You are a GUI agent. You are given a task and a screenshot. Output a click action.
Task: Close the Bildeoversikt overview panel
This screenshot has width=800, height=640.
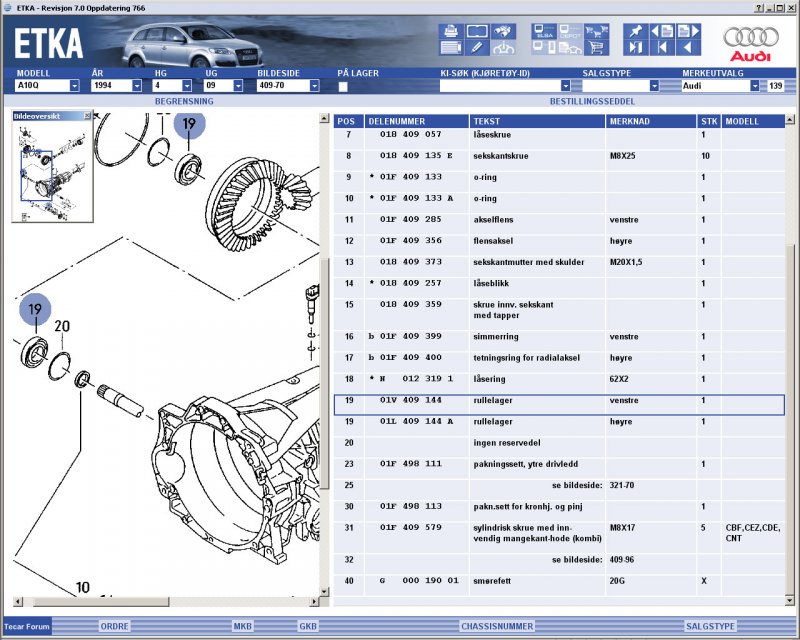tap(87, 116)
